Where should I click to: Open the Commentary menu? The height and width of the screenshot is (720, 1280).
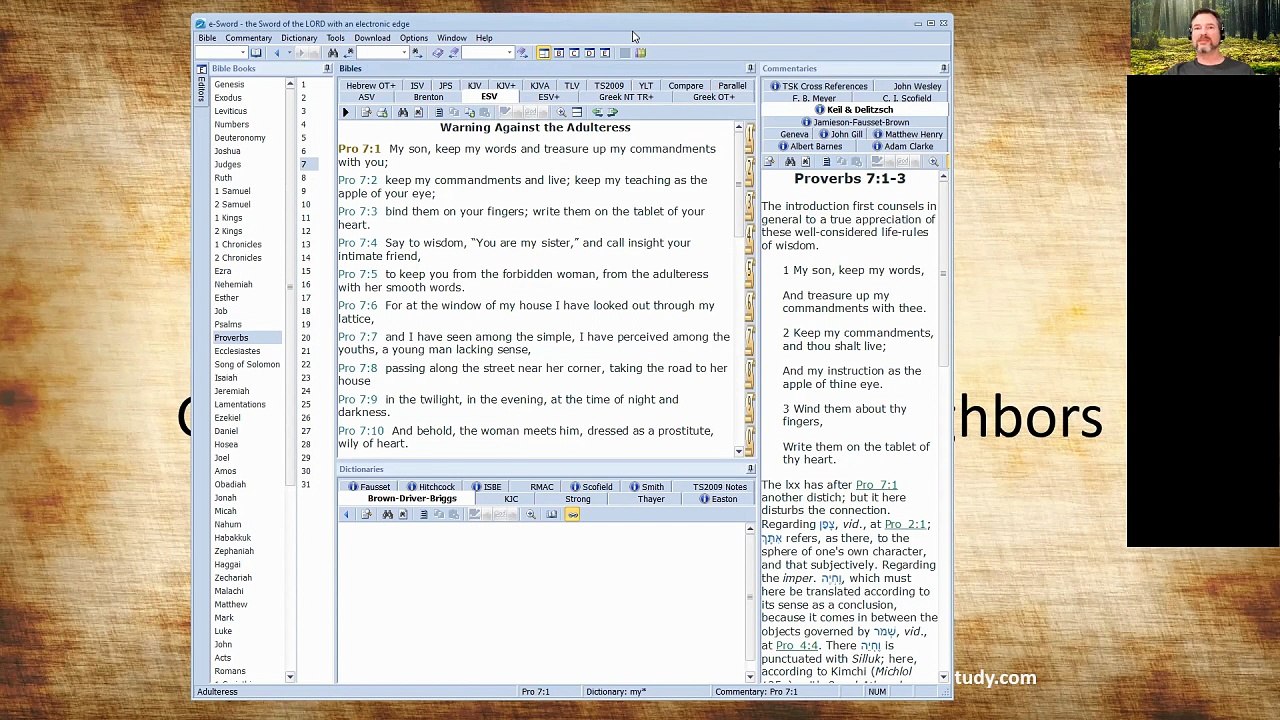(248, 38)
